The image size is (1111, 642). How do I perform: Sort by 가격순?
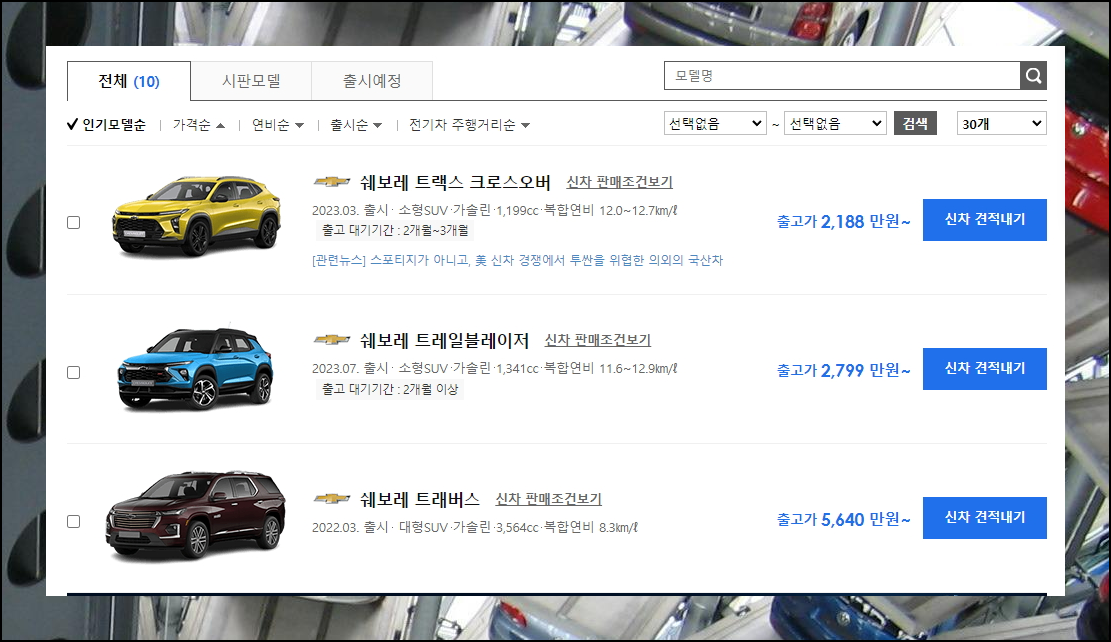click(x=198, y=125)
